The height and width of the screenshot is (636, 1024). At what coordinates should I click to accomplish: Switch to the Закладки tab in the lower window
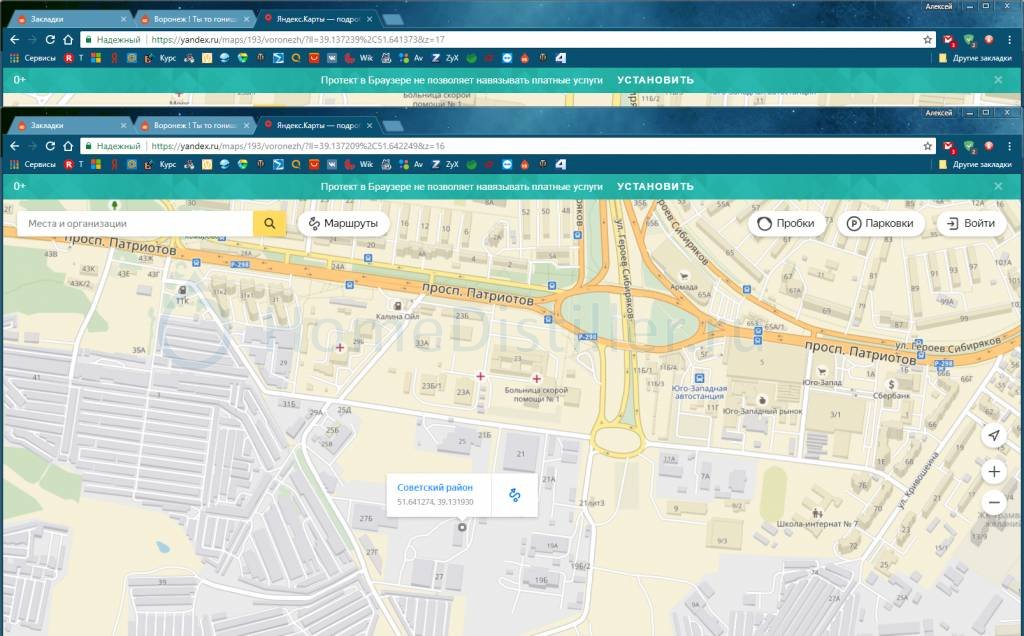(x=71, y=125)
